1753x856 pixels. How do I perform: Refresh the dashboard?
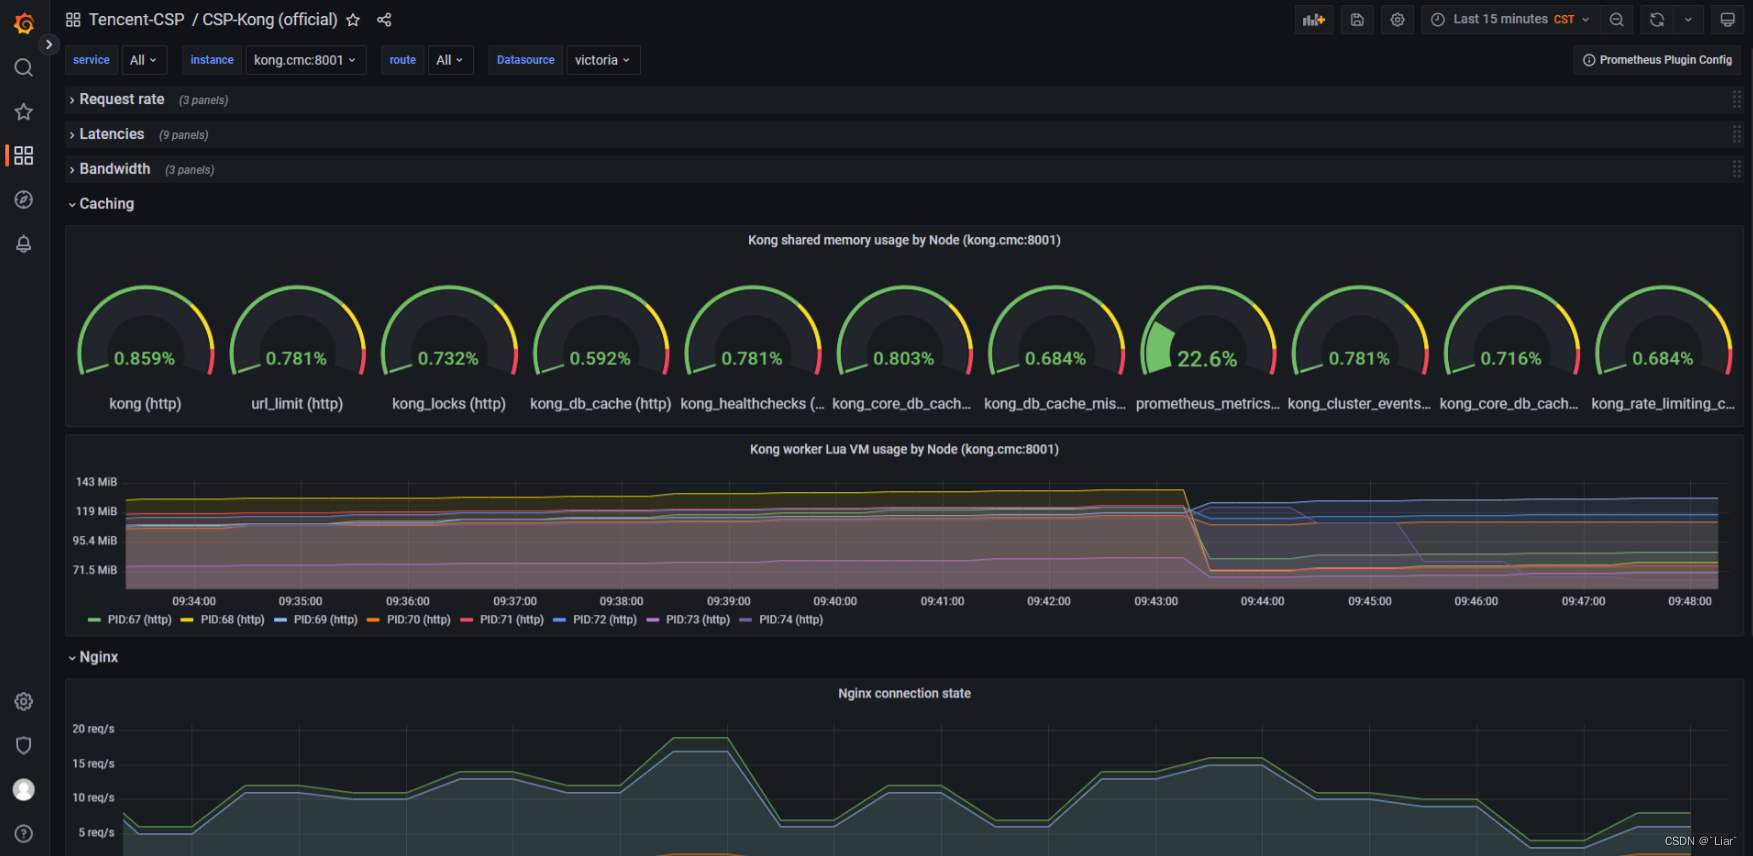[1657, 19]
